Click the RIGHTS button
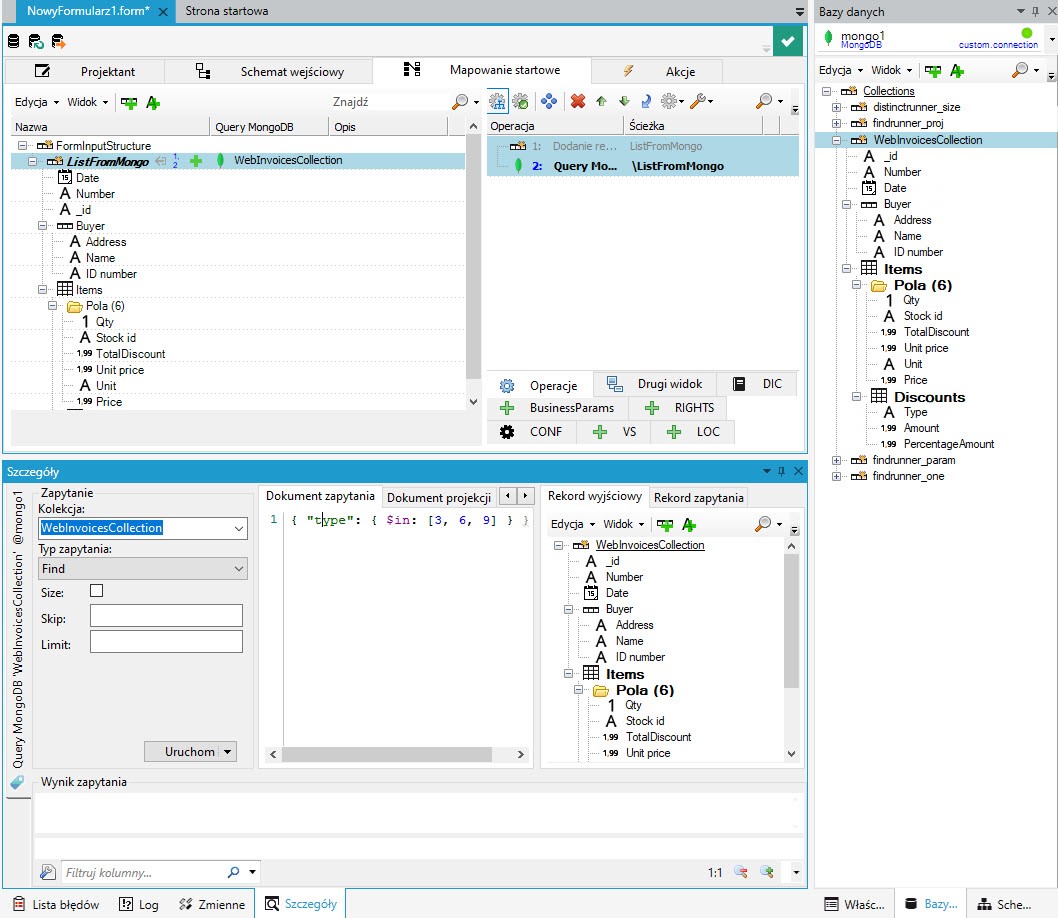Viewport: 1058px width, 918px height. (x=680, y=408)
